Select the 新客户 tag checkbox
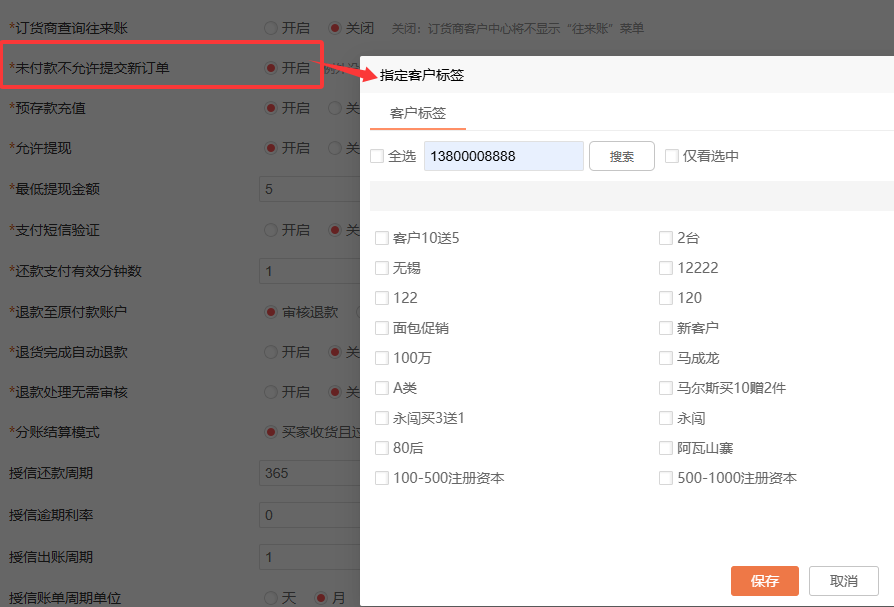The width and height of the screenshot is (894, 607). click(665, 327)
